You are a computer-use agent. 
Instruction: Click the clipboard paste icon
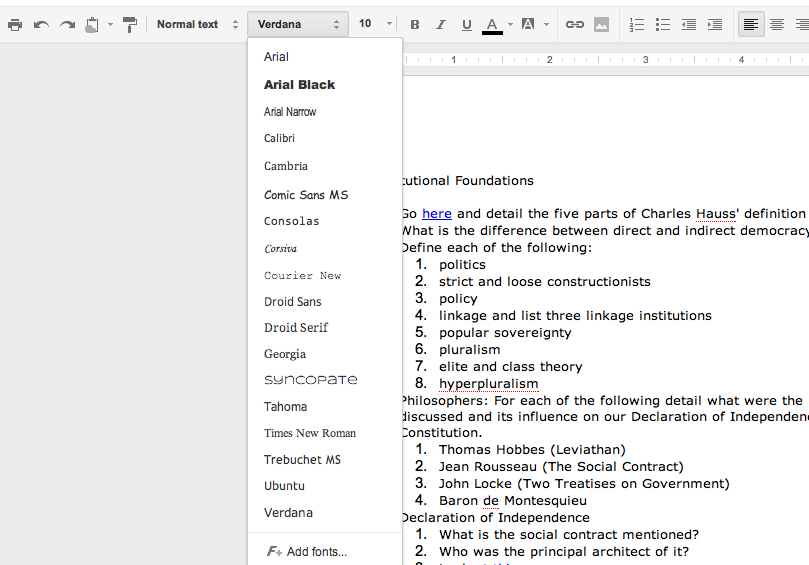(92, 24)
